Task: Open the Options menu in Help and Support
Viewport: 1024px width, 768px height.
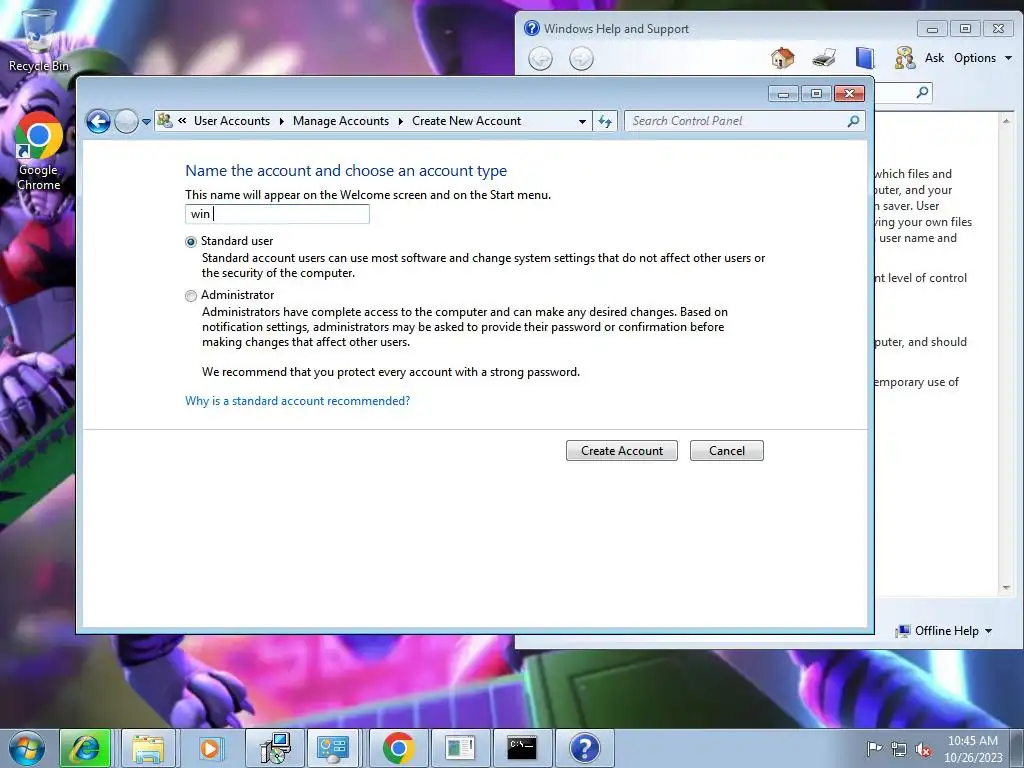Action: tap(983, 58)
